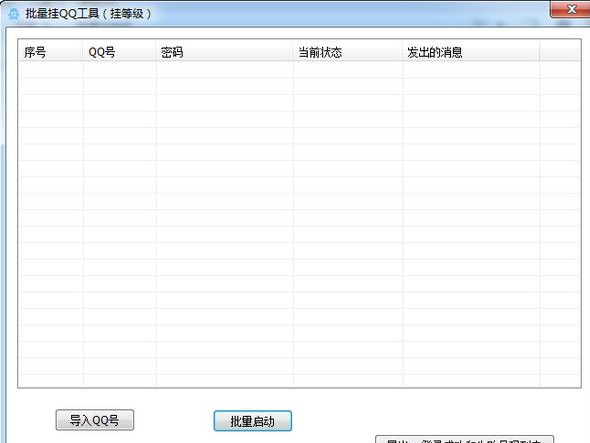
Task: Click the 导入QQ号 button
Action: point(94,420)
